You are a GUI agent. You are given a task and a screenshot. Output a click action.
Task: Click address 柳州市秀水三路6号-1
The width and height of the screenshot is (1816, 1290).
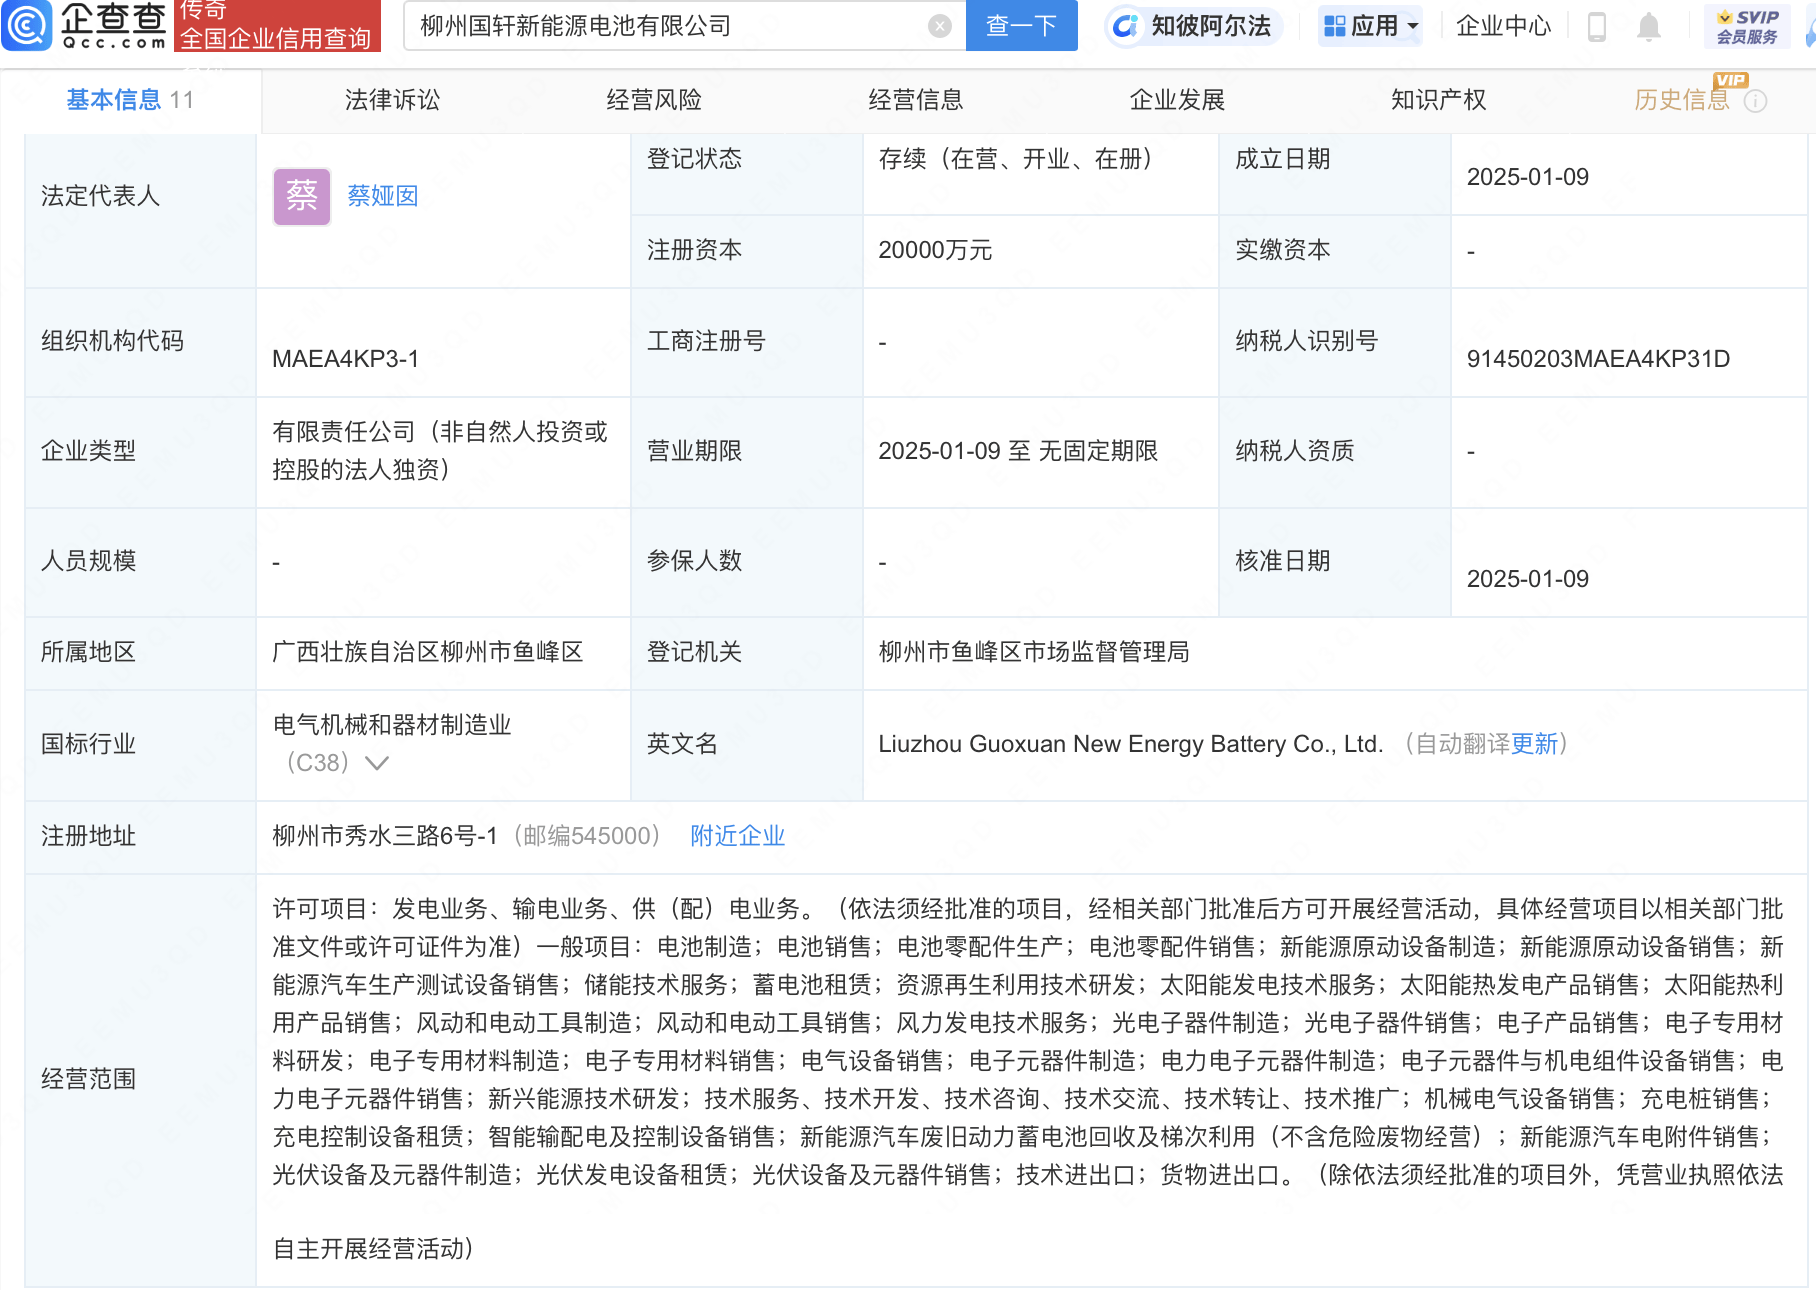point(385,836)
